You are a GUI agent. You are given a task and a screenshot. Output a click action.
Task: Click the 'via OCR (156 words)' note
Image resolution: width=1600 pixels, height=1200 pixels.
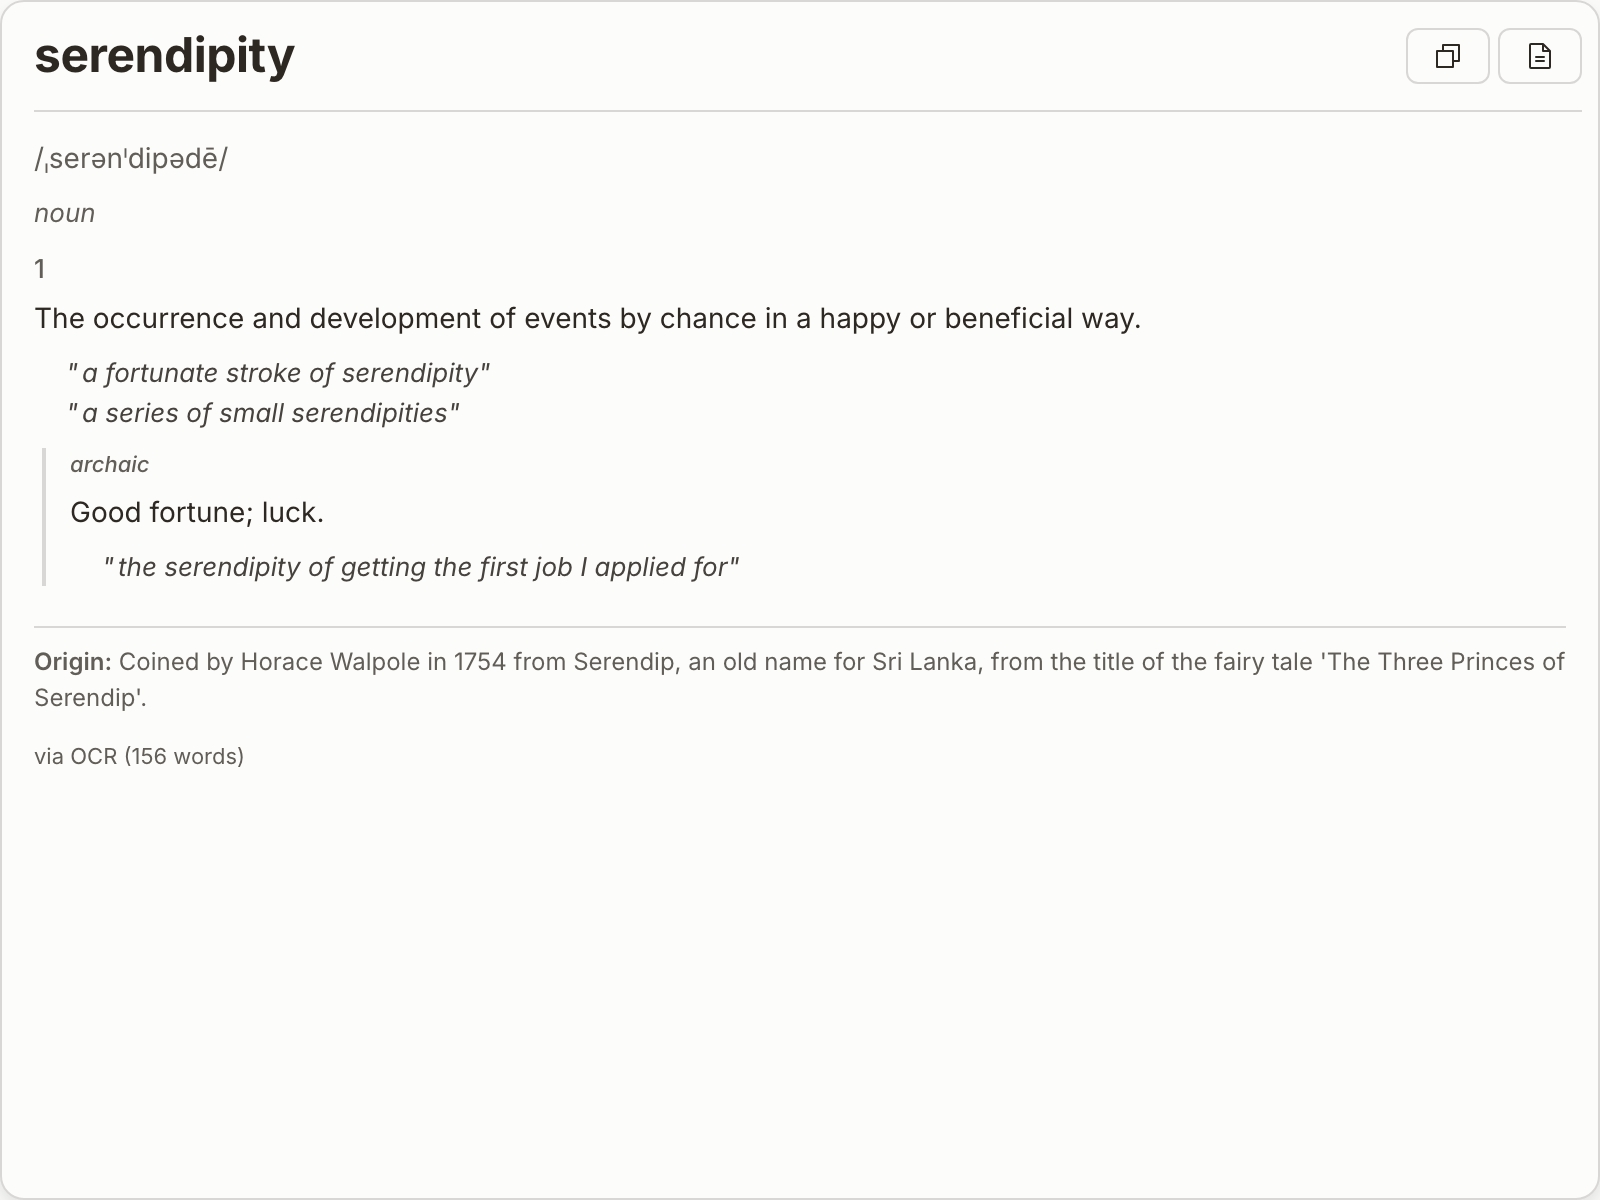(x=139, y=757)
